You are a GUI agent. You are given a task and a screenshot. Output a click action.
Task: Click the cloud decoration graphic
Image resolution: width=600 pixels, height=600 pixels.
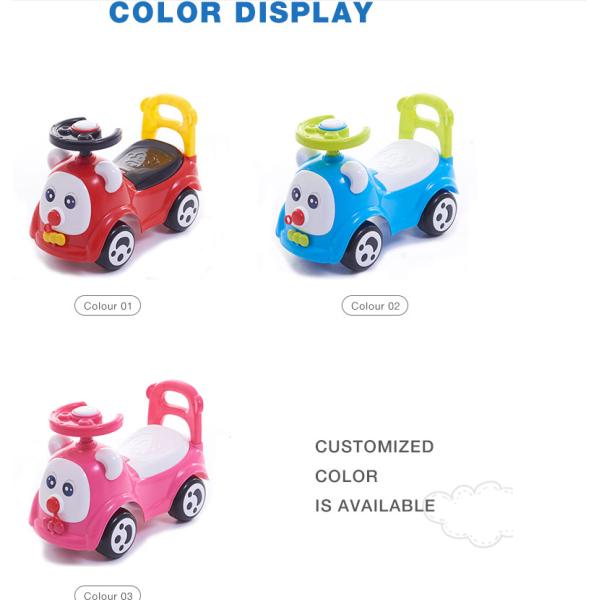(x=468, y=514)
